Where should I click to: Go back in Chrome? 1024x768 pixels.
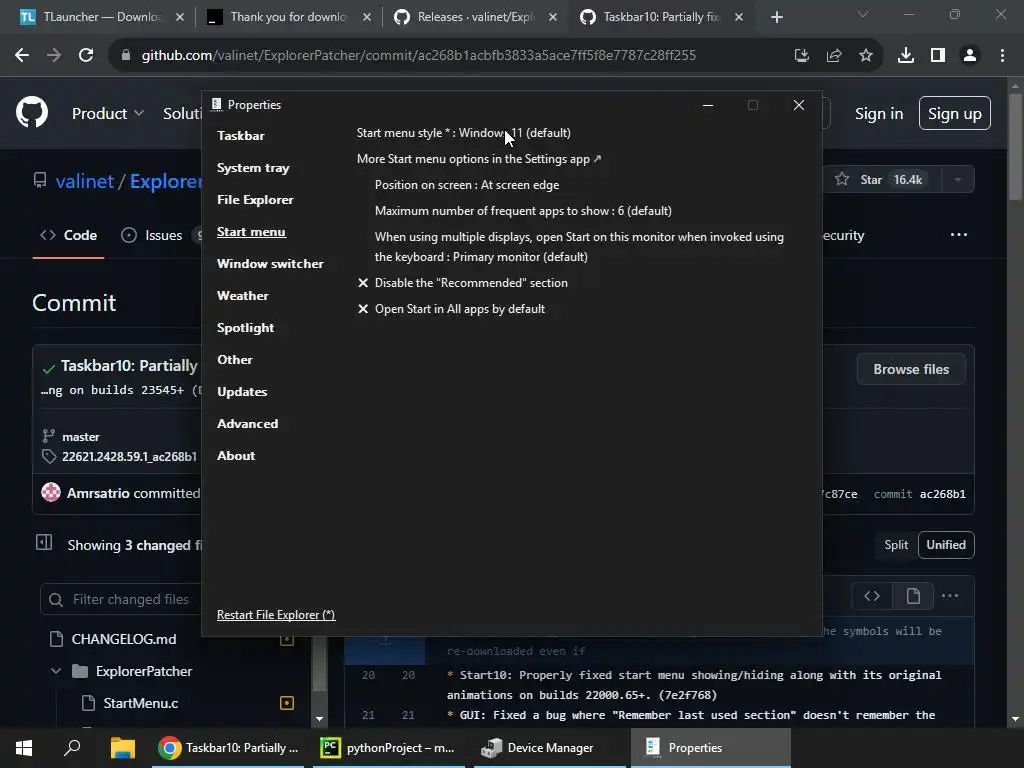[x=22, y=56]
